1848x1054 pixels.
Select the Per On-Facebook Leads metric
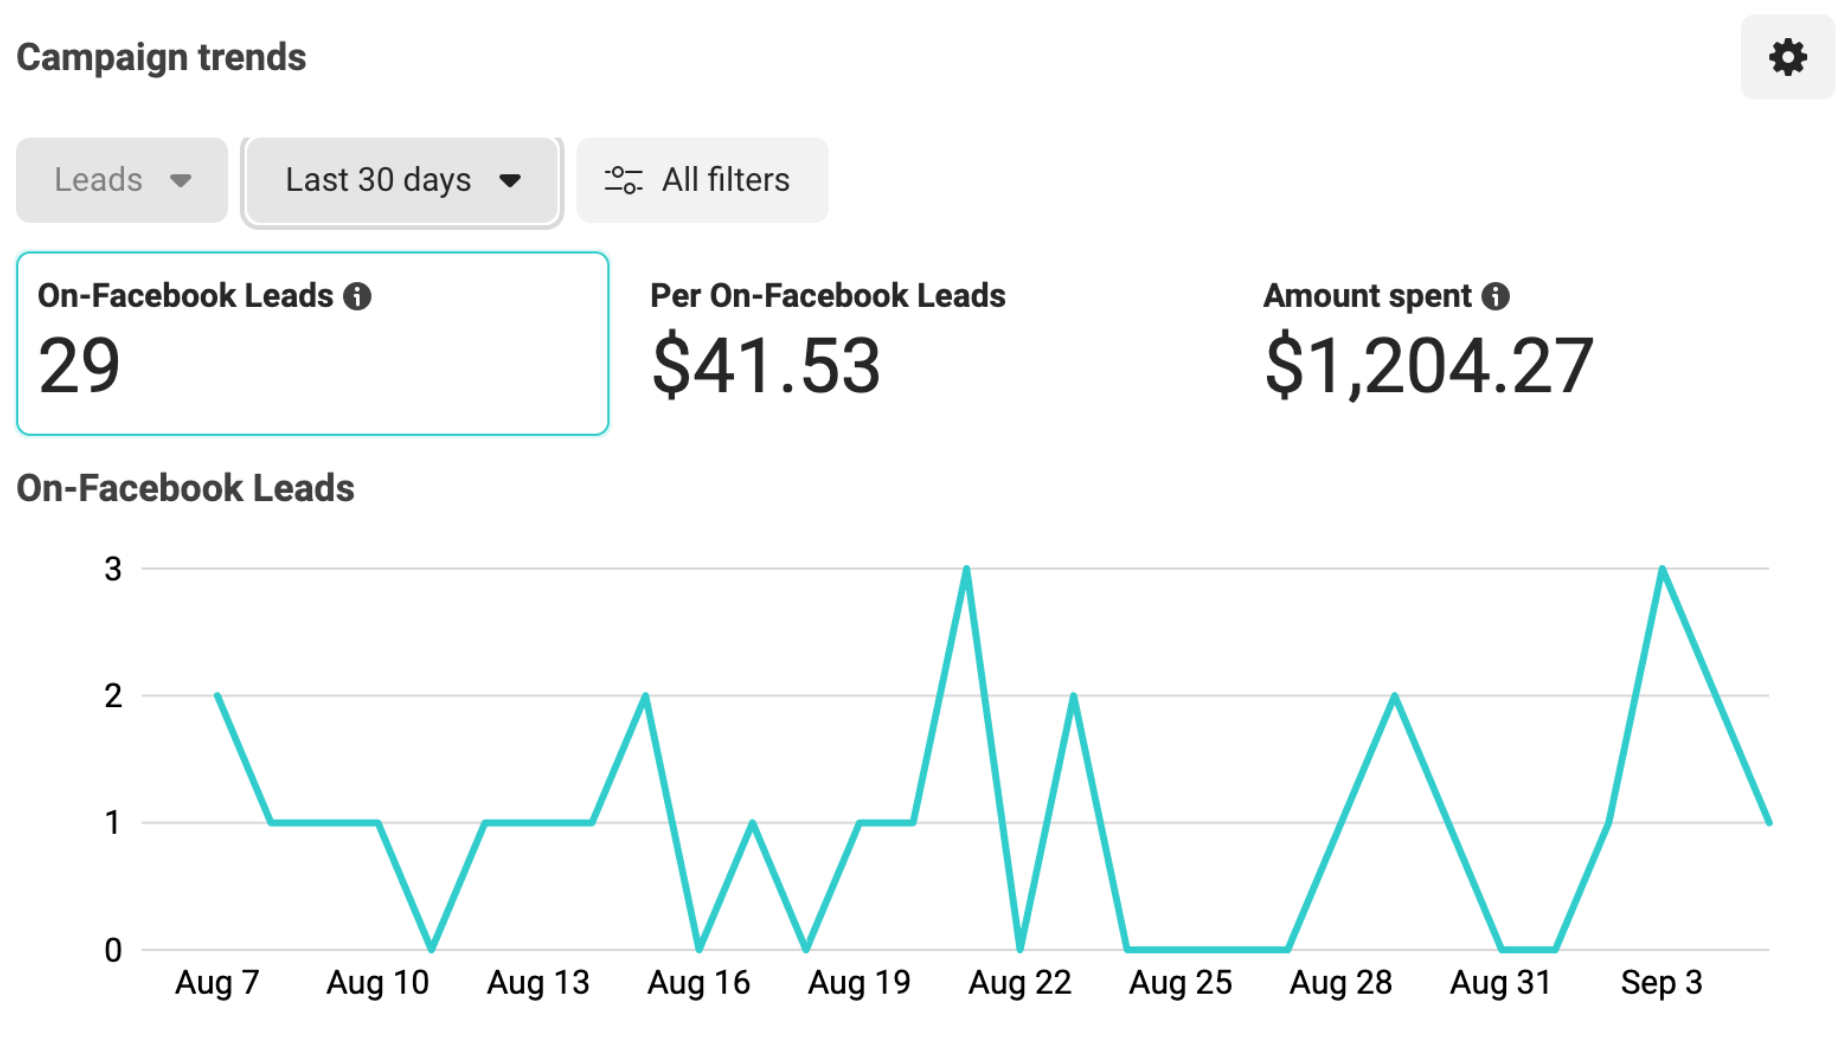tap(827, 343)
